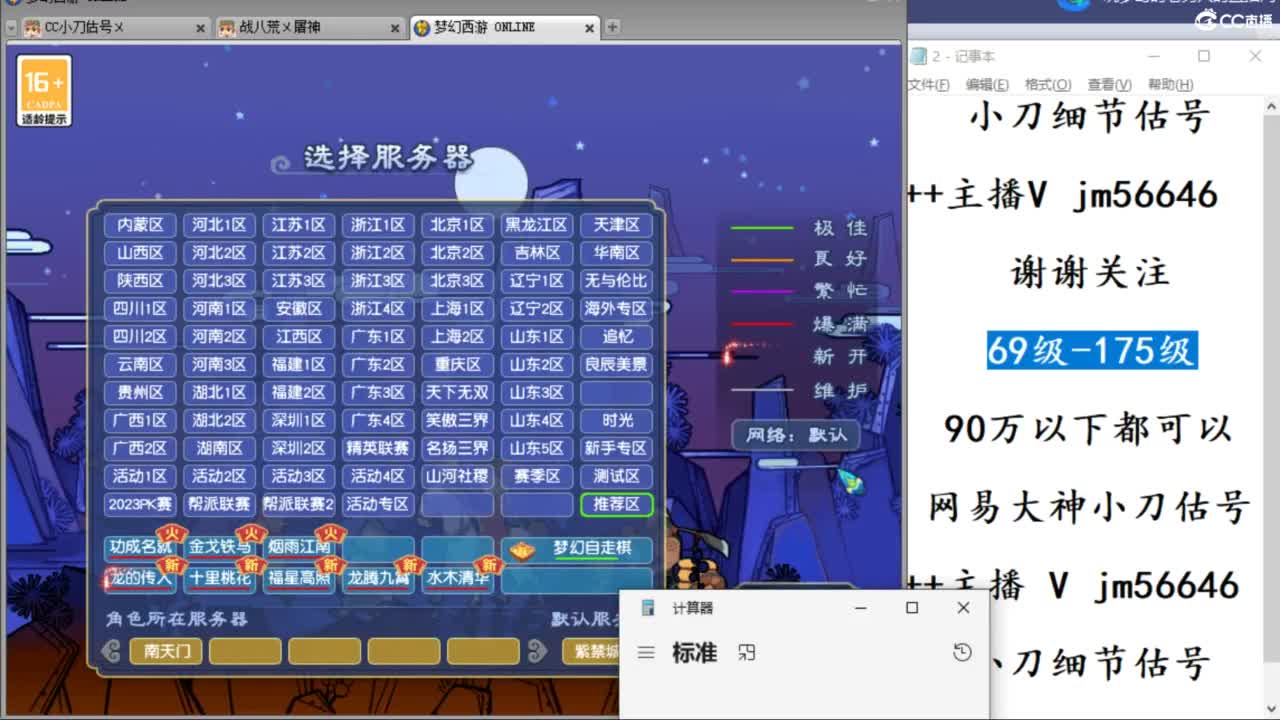Open the 16+ age rating notice icon
The width and height of the screenshot is (1280, 720).
(x=44, y=92)
